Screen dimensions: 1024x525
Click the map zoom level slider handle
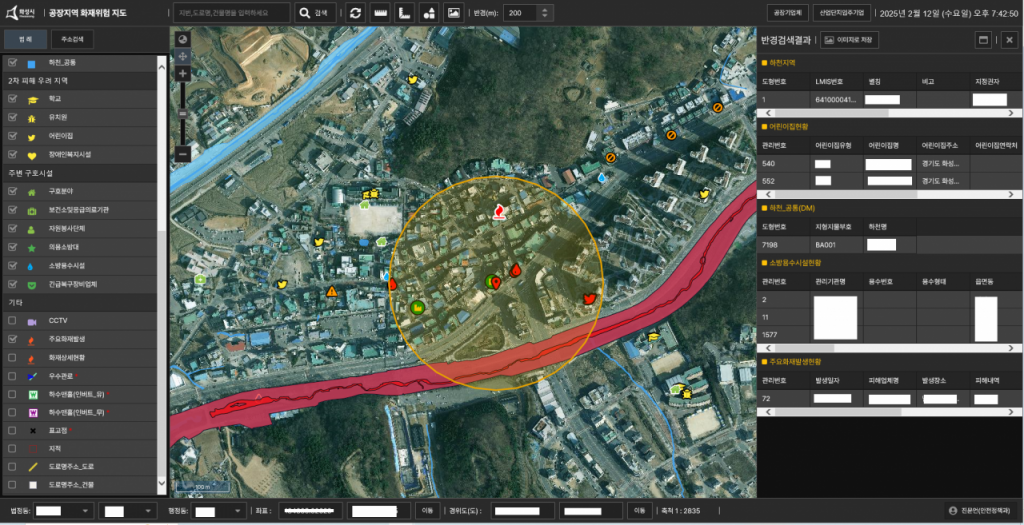click(182, 114)
